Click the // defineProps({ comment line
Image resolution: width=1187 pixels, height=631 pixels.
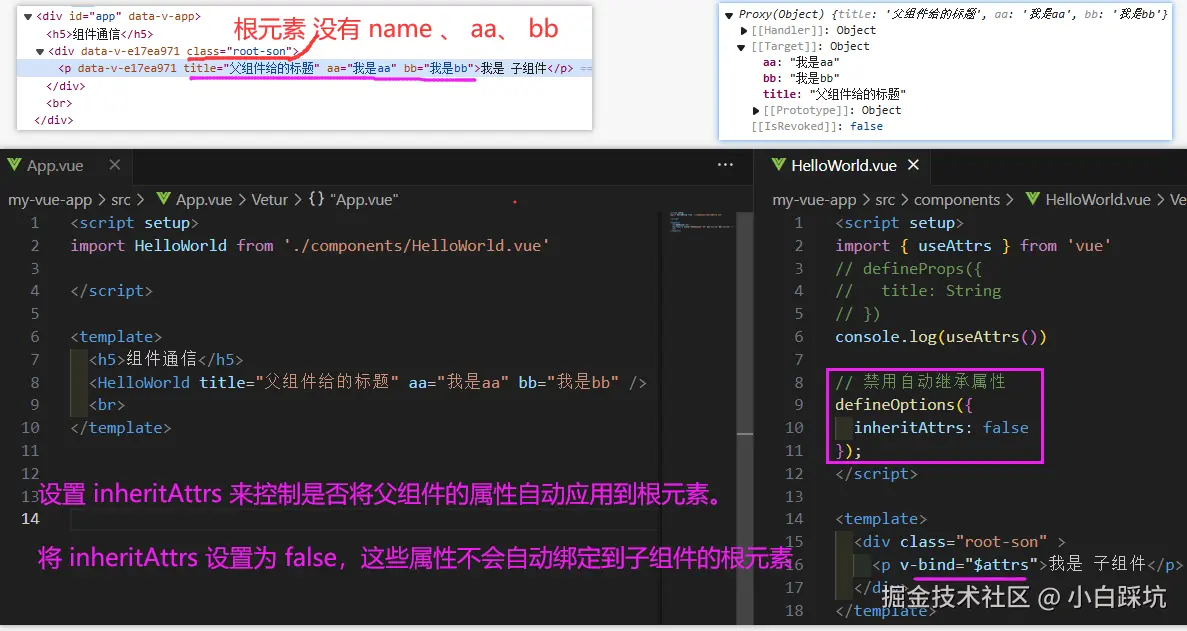pos(908,268)
